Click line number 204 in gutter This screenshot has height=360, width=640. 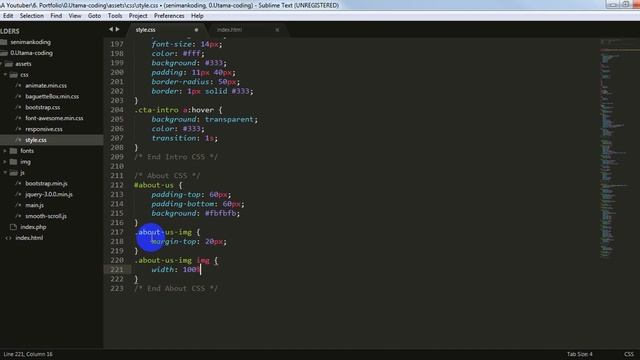click(x=117, y=110)
